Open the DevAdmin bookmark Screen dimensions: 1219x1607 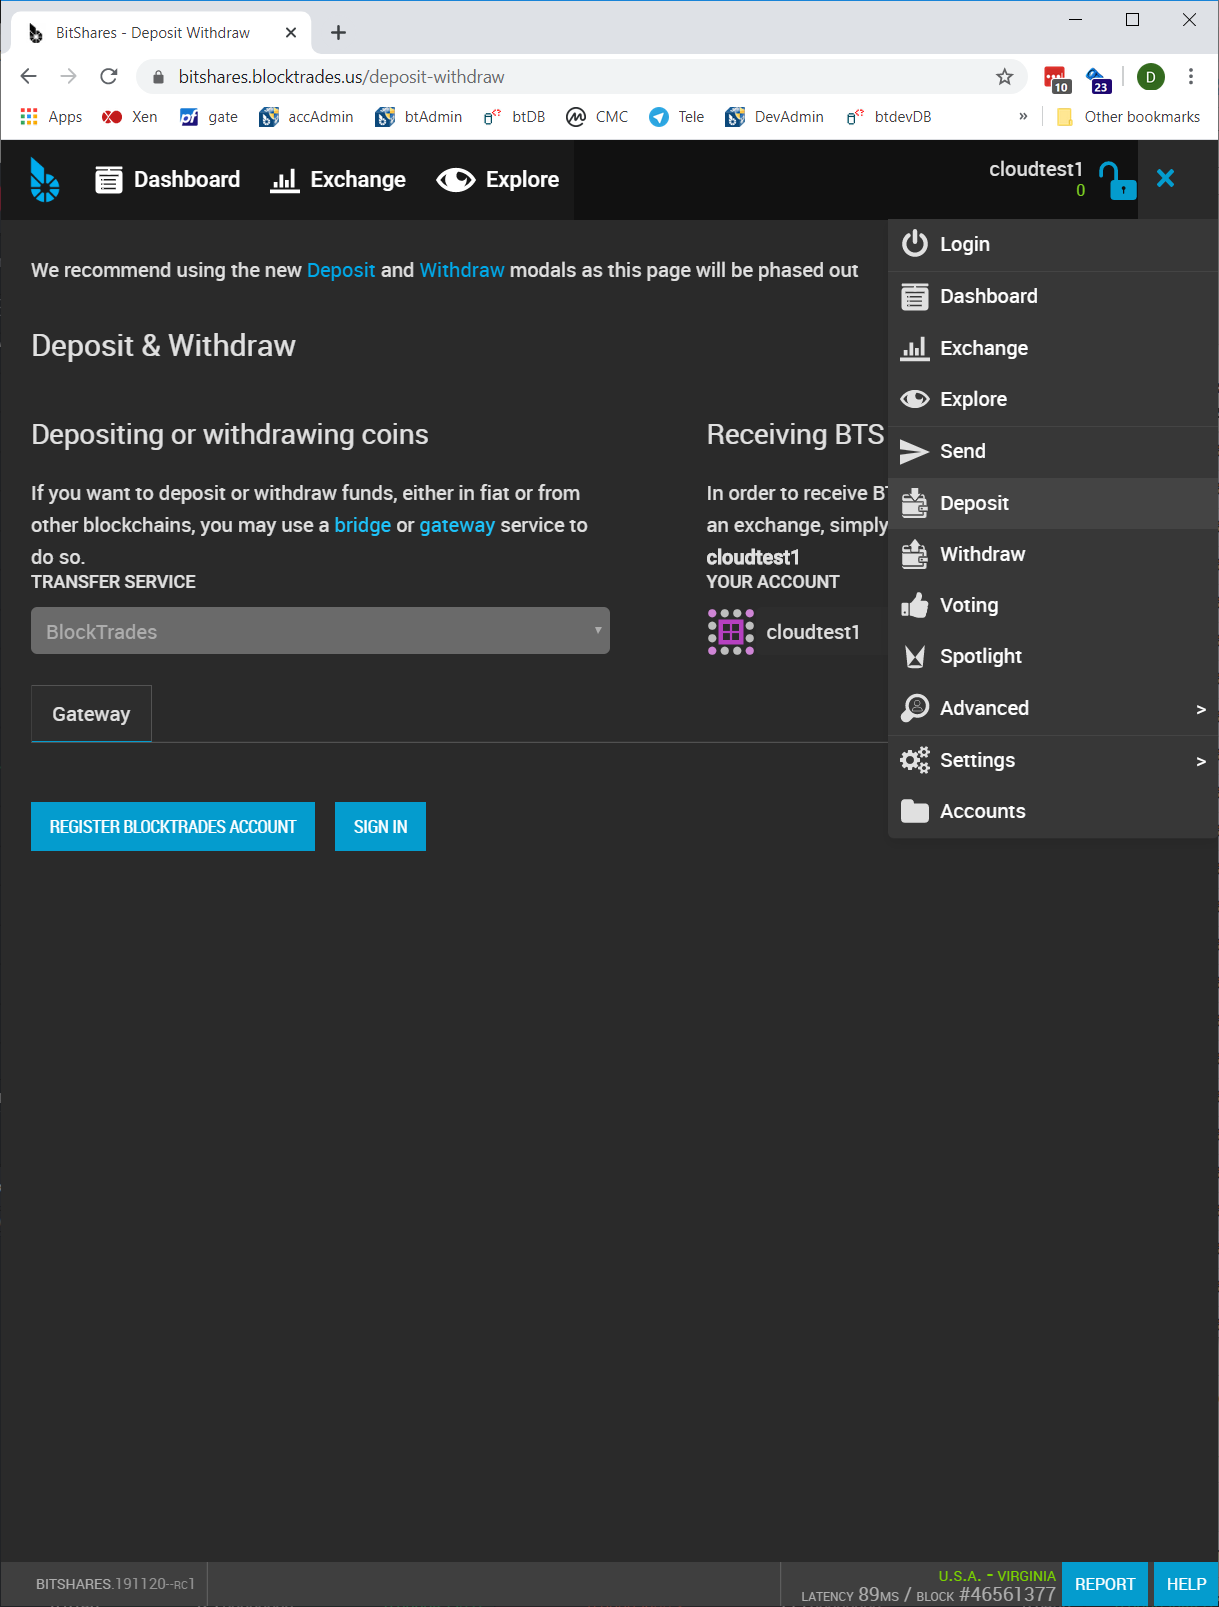(x=775, y=117)
